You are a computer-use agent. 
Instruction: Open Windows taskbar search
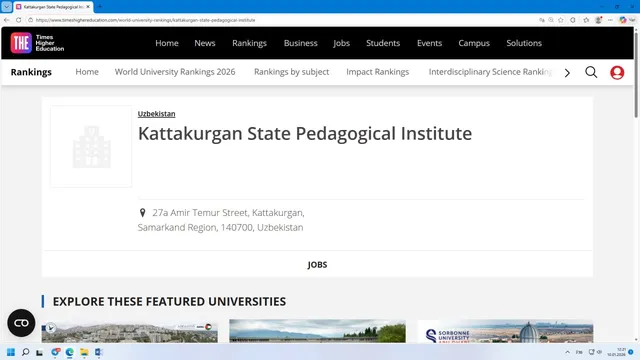point(25,352)
